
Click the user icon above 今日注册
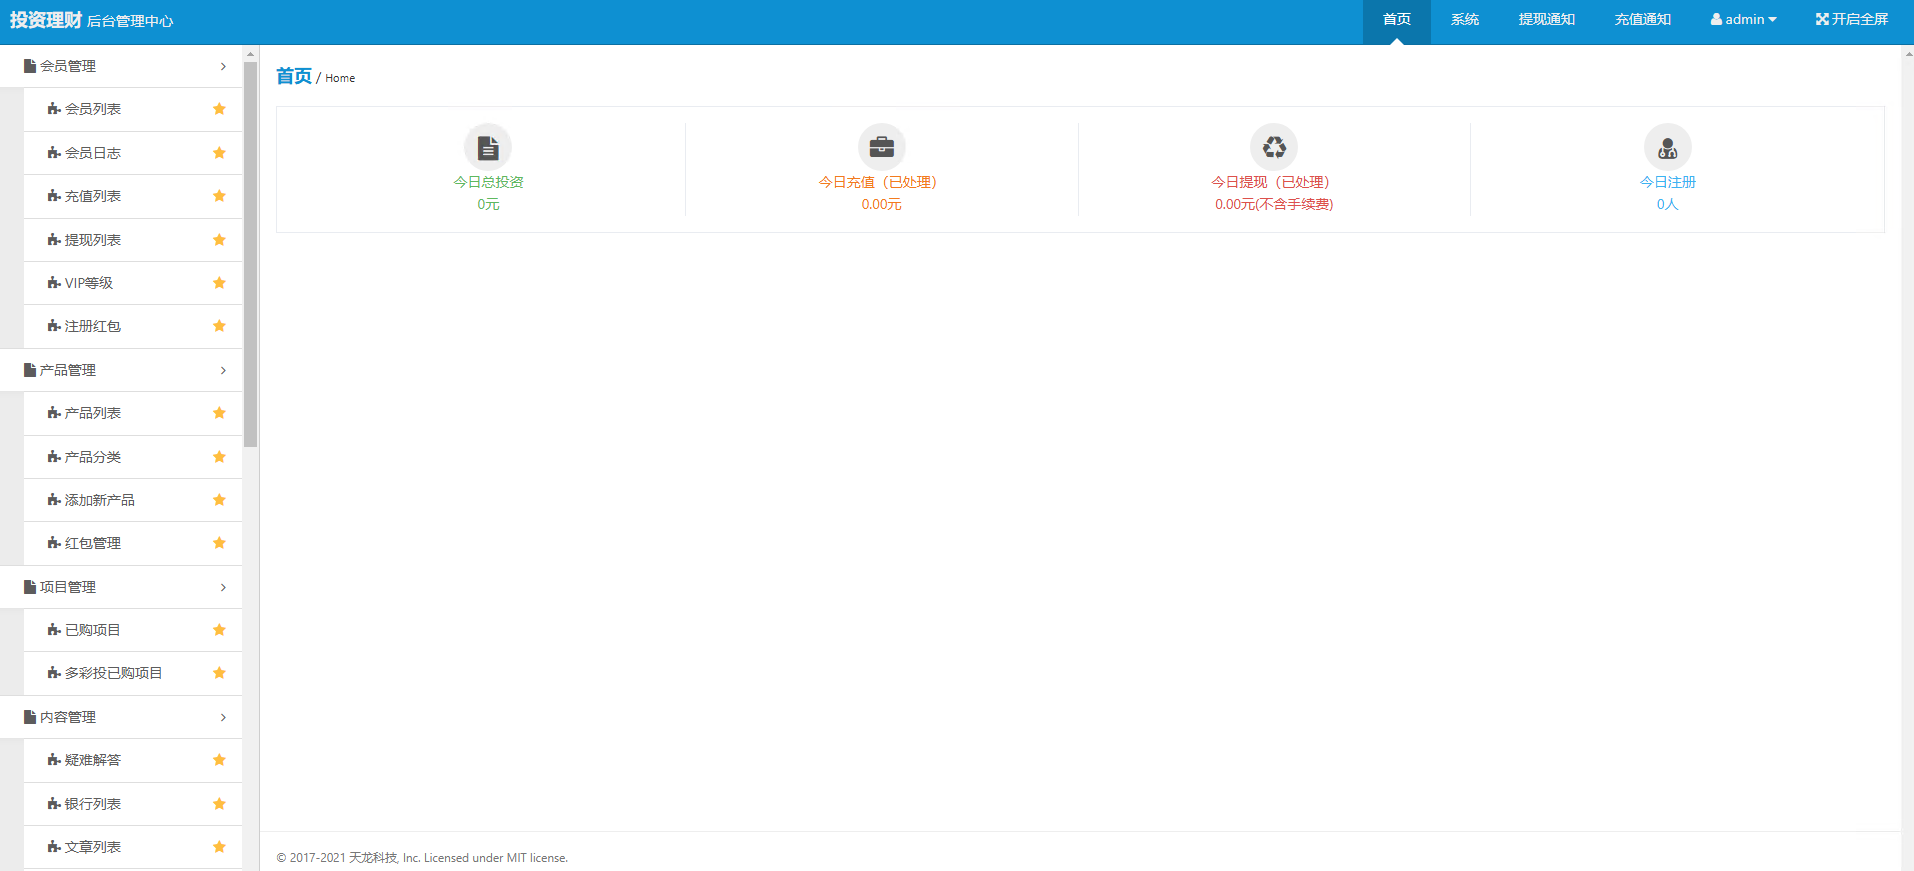[1667, 148]
